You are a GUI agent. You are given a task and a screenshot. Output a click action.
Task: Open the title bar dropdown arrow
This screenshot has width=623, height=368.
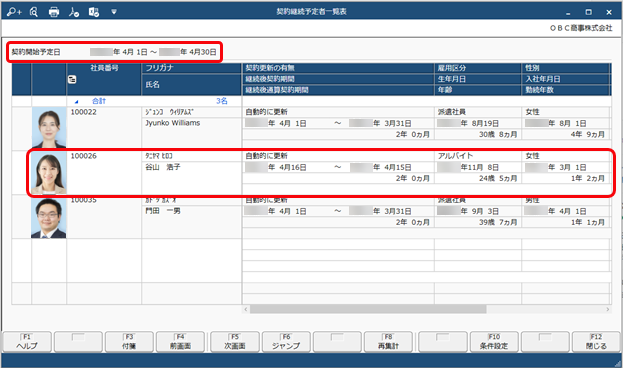pos(114,12)
